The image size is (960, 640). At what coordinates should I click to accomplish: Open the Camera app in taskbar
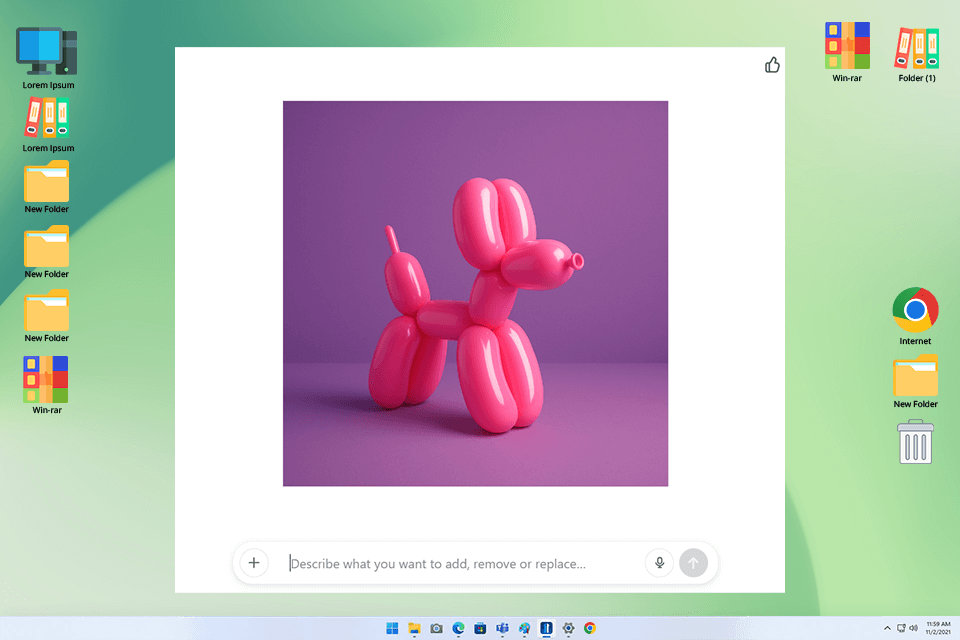pos(437,628)
